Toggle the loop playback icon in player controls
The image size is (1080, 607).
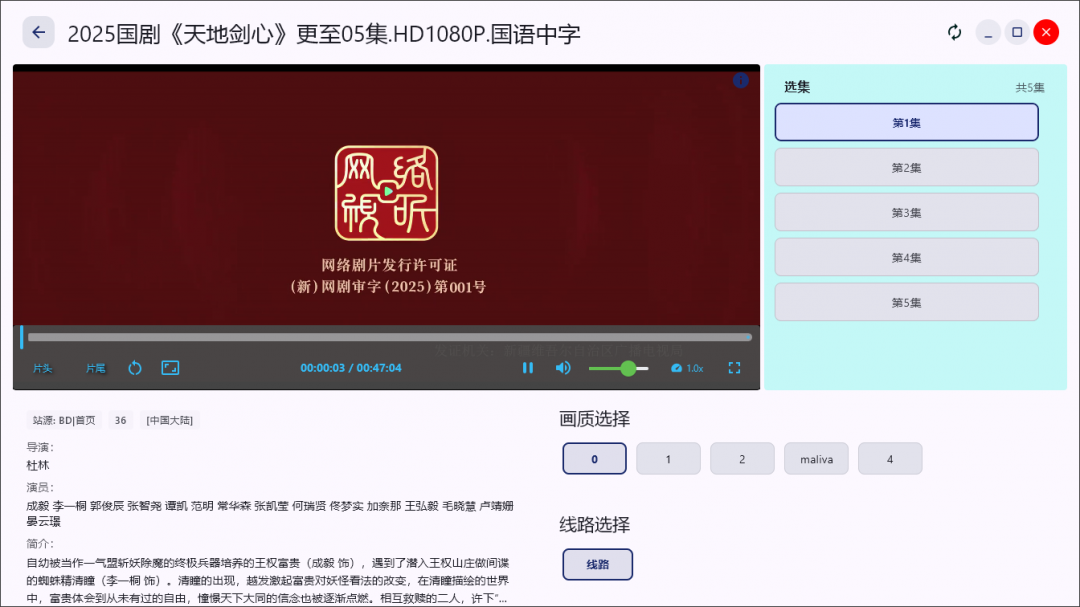pos(134,368)
